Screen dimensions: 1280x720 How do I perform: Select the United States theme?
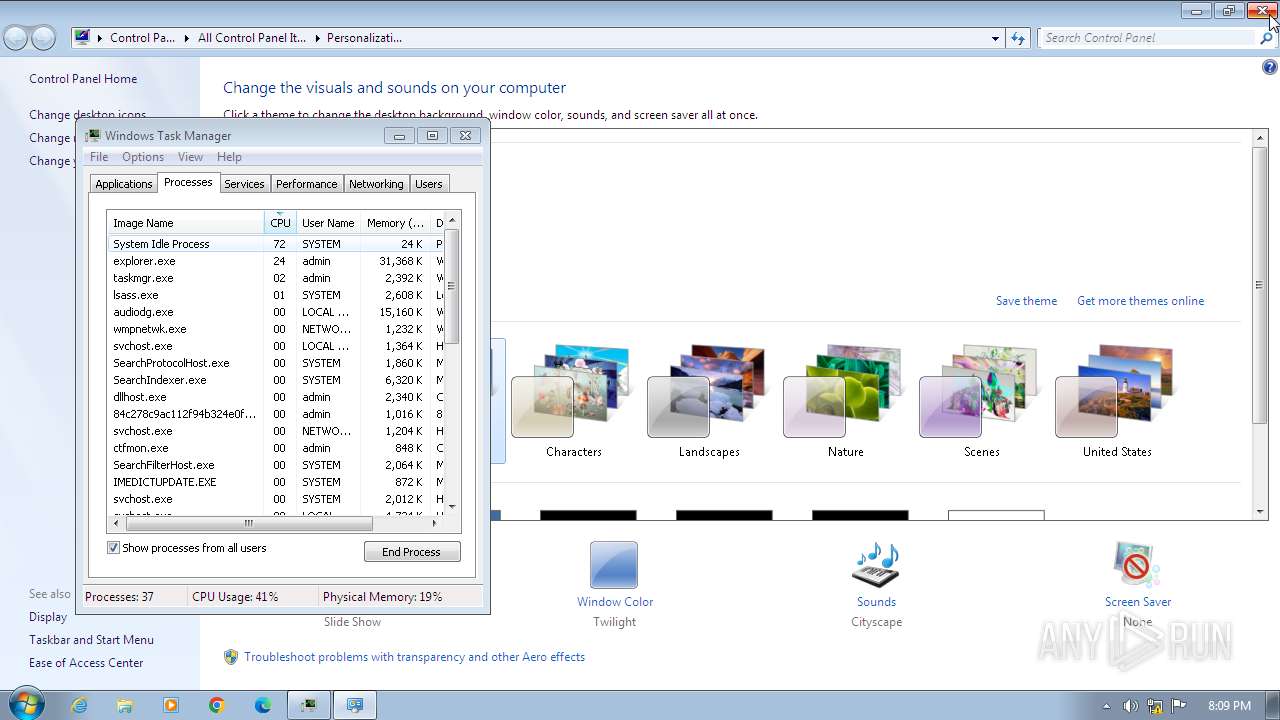(1117, 400)
